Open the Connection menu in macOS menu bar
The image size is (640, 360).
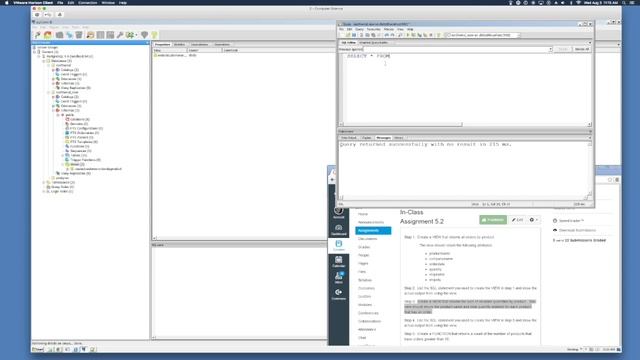tap(87, 2)
